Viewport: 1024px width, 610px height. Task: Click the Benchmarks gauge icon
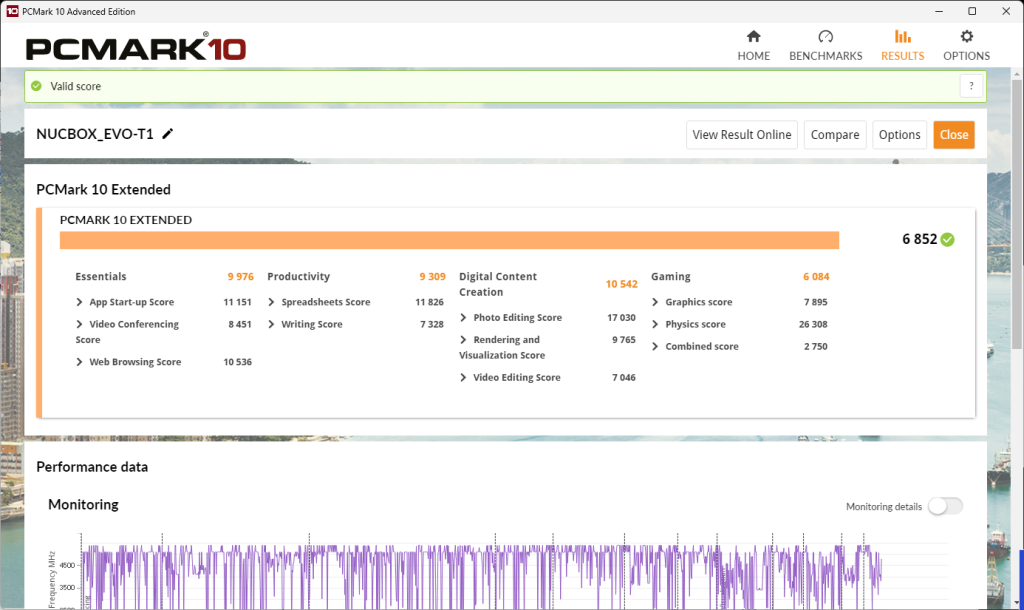[x=825, y=36]
